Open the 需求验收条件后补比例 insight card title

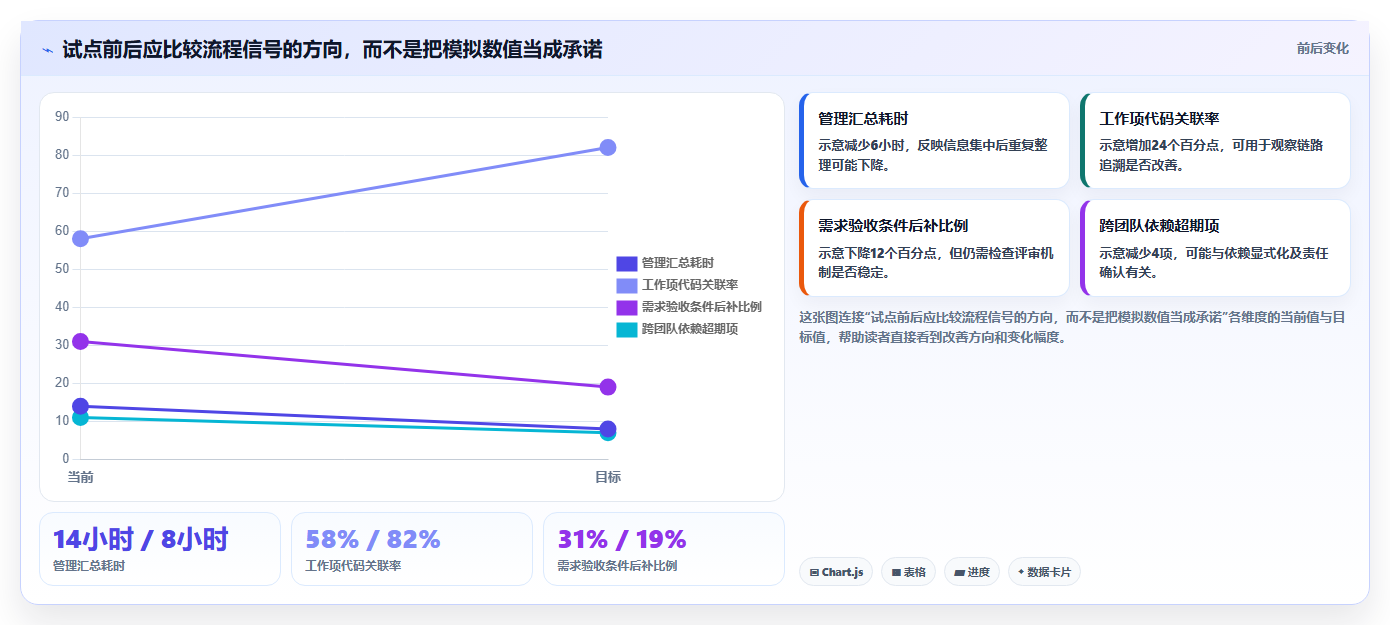(893, 225)
